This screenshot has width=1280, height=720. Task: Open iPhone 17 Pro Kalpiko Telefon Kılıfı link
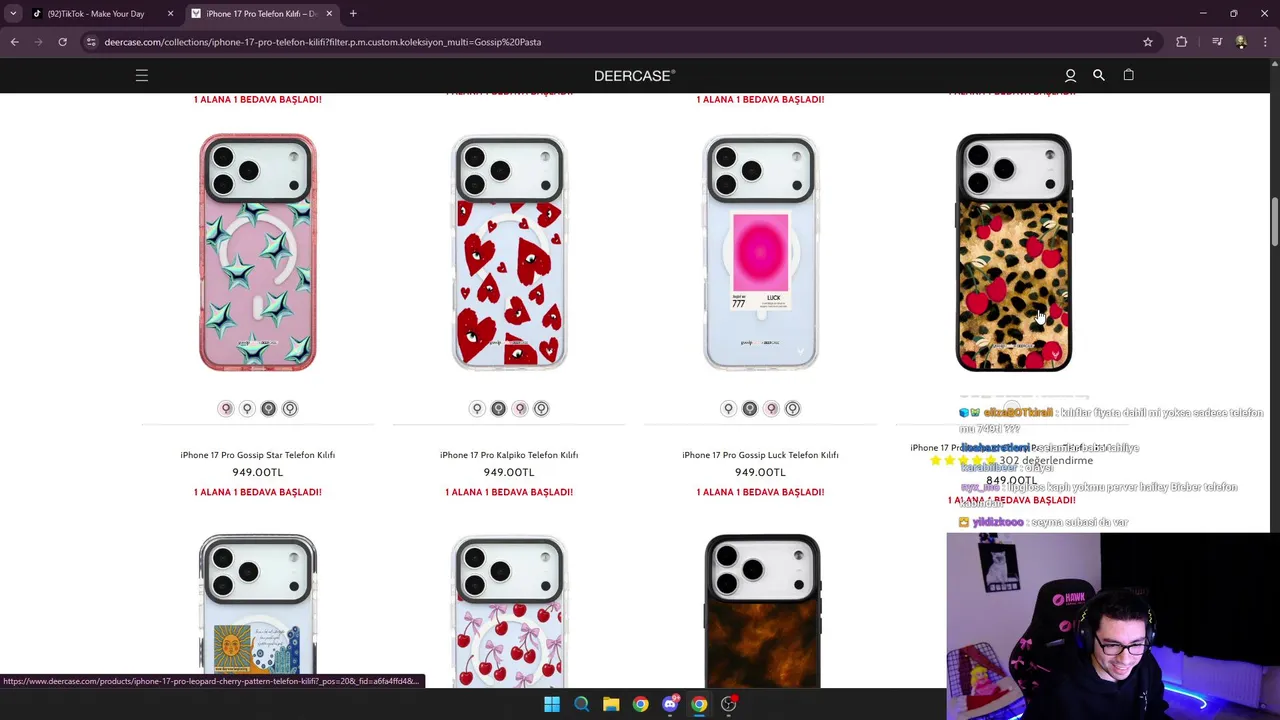click(x=509, y=455)
